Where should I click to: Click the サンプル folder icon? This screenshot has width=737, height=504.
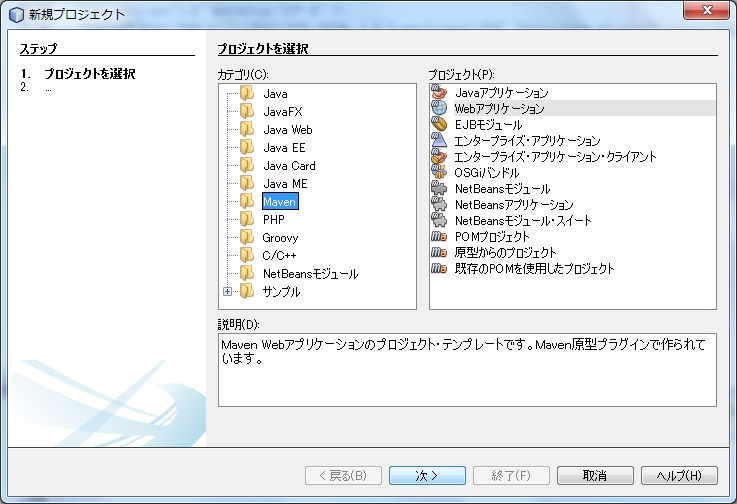[247, 291]
